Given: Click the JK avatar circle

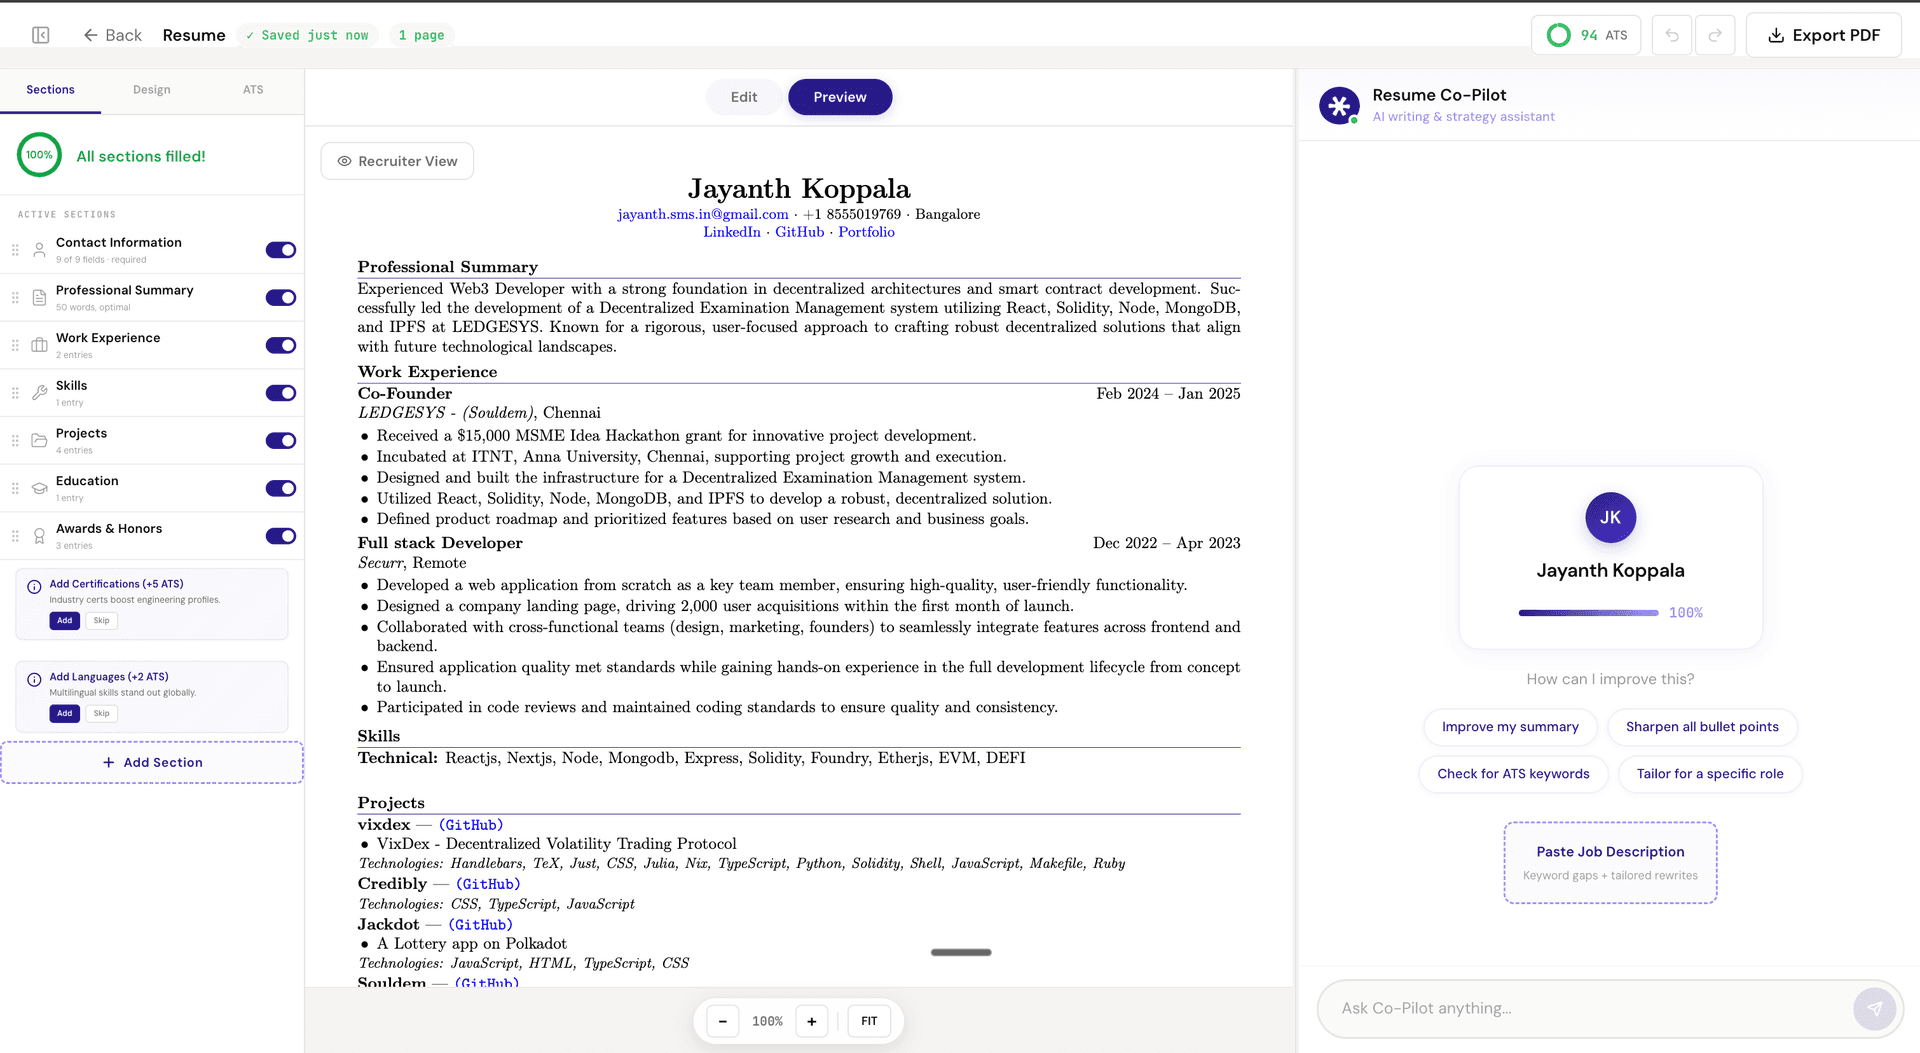Looking at the screenshot, I should 1610,517.
